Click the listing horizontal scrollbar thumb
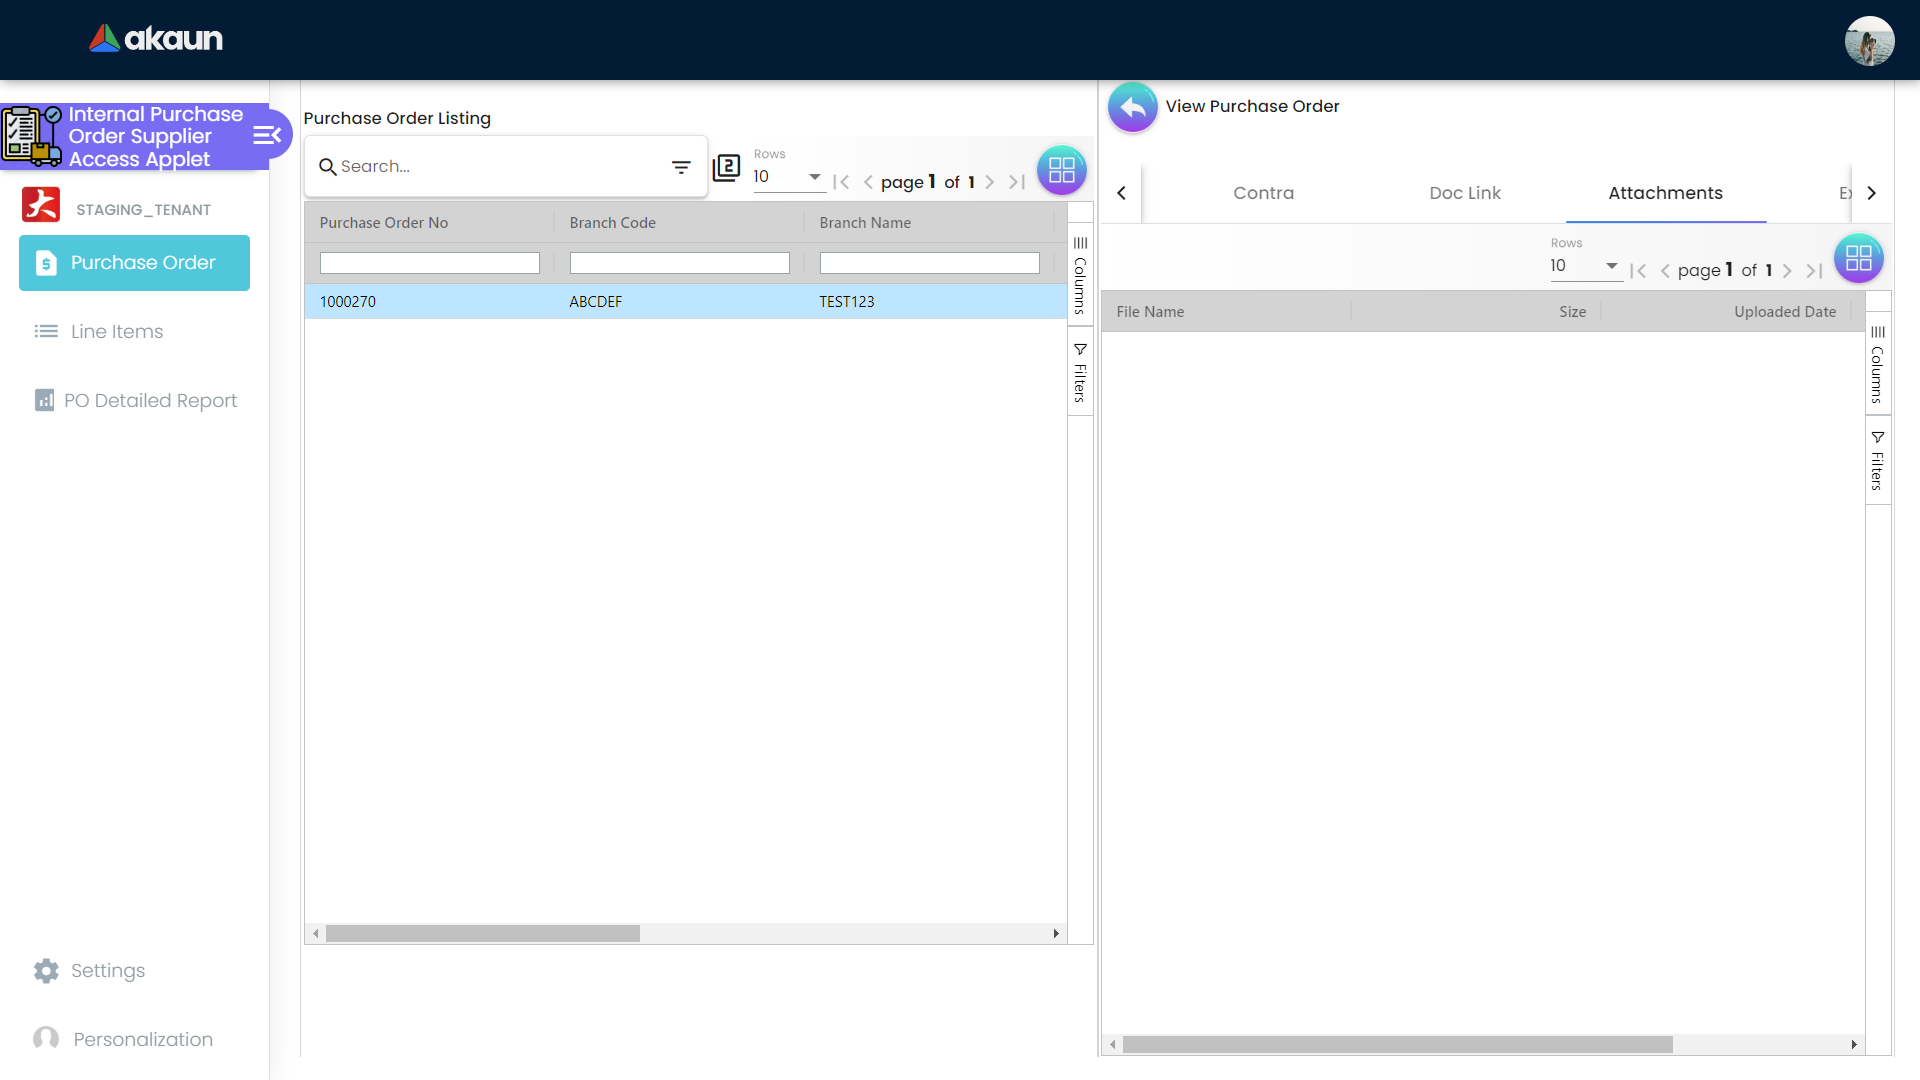 click(482, 934)
